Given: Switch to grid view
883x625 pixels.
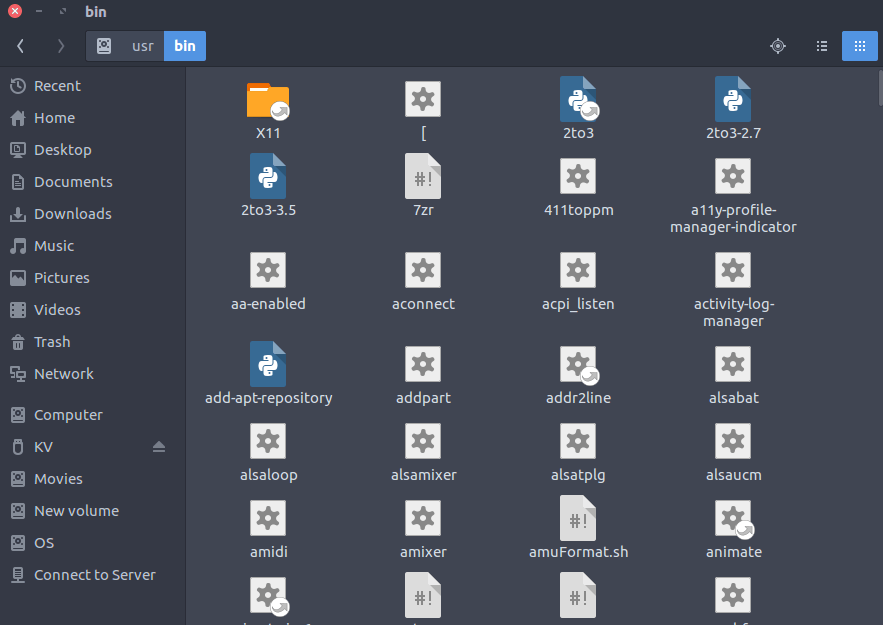Looking at the screenshot, I should [859, 46].
